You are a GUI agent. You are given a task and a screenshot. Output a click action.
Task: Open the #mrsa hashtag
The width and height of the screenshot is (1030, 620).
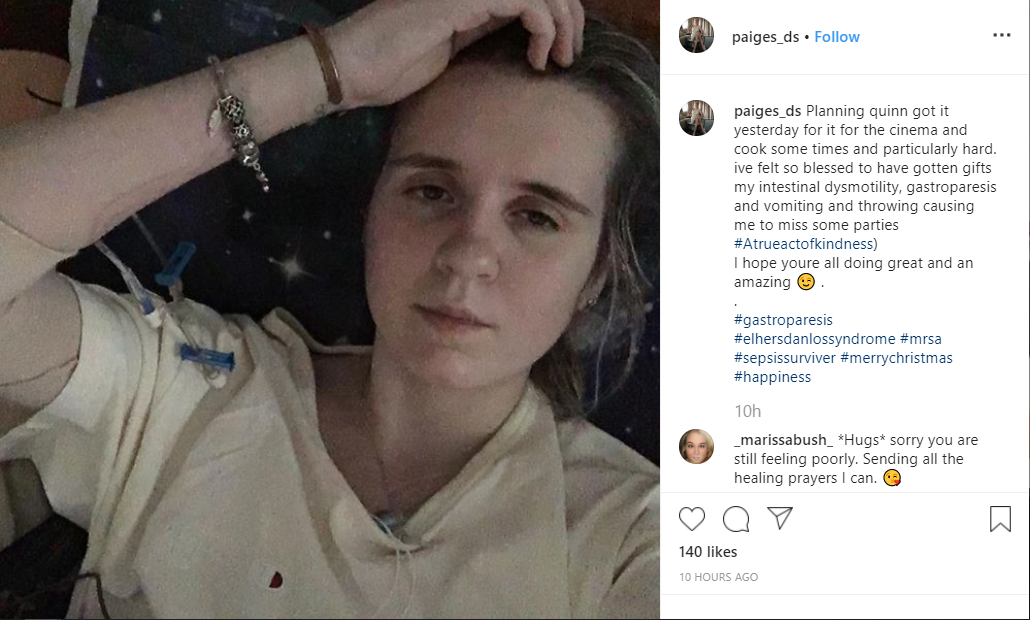920,339
